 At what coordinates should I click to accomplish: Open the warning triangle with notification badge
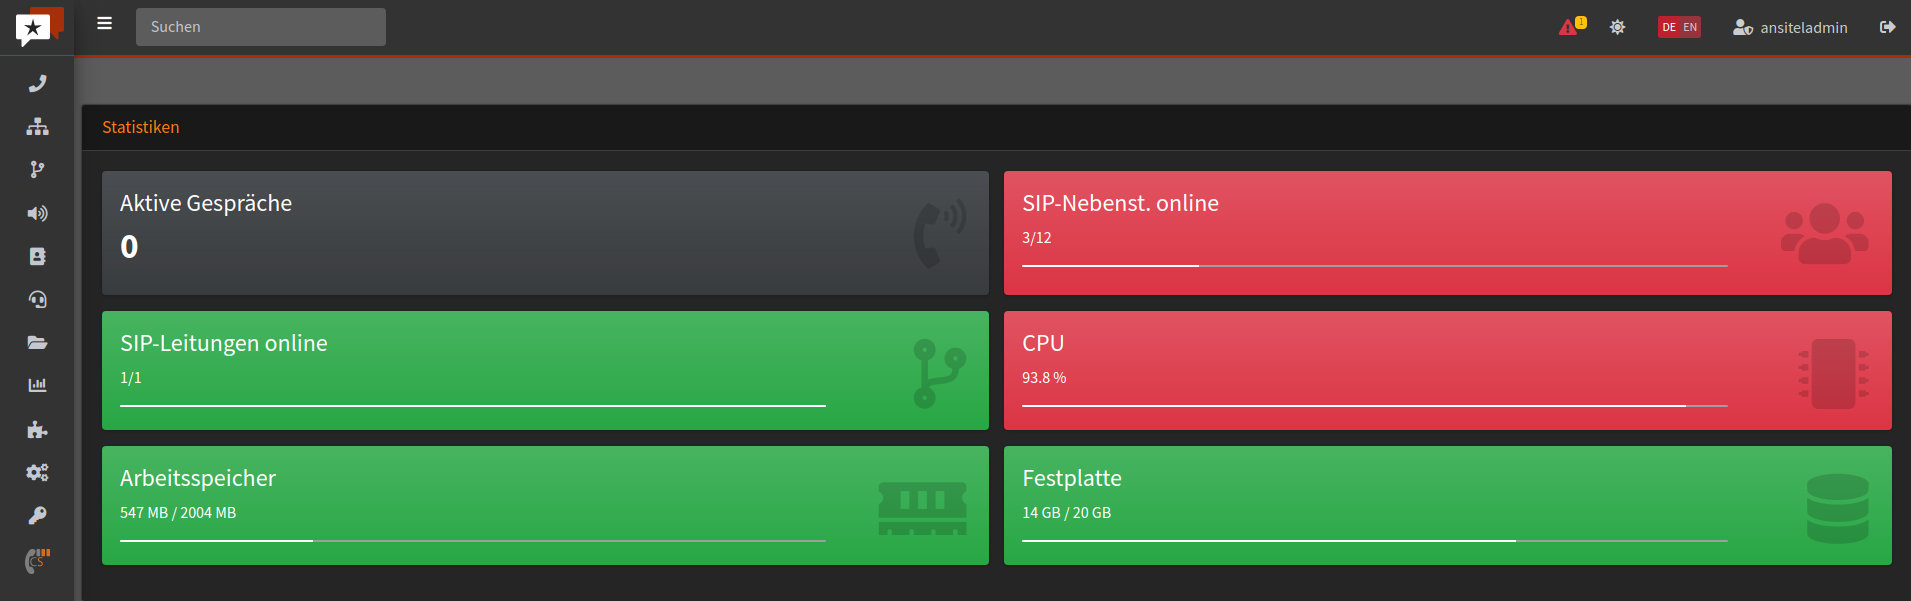tap(1568, 27)
